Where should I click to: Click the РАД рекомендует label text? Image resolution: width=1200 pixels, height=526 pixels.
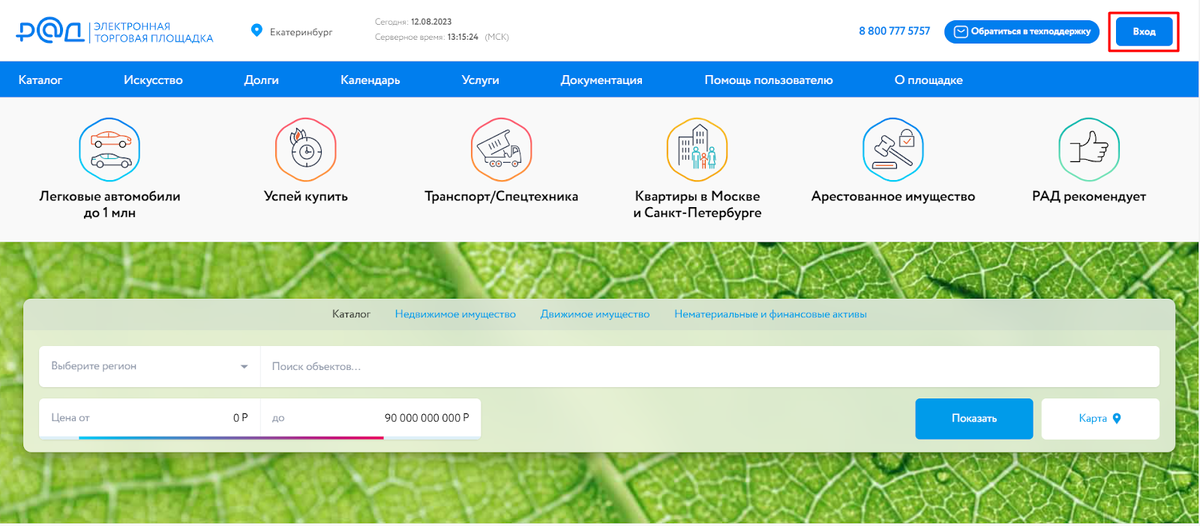tap(1089, 197)
